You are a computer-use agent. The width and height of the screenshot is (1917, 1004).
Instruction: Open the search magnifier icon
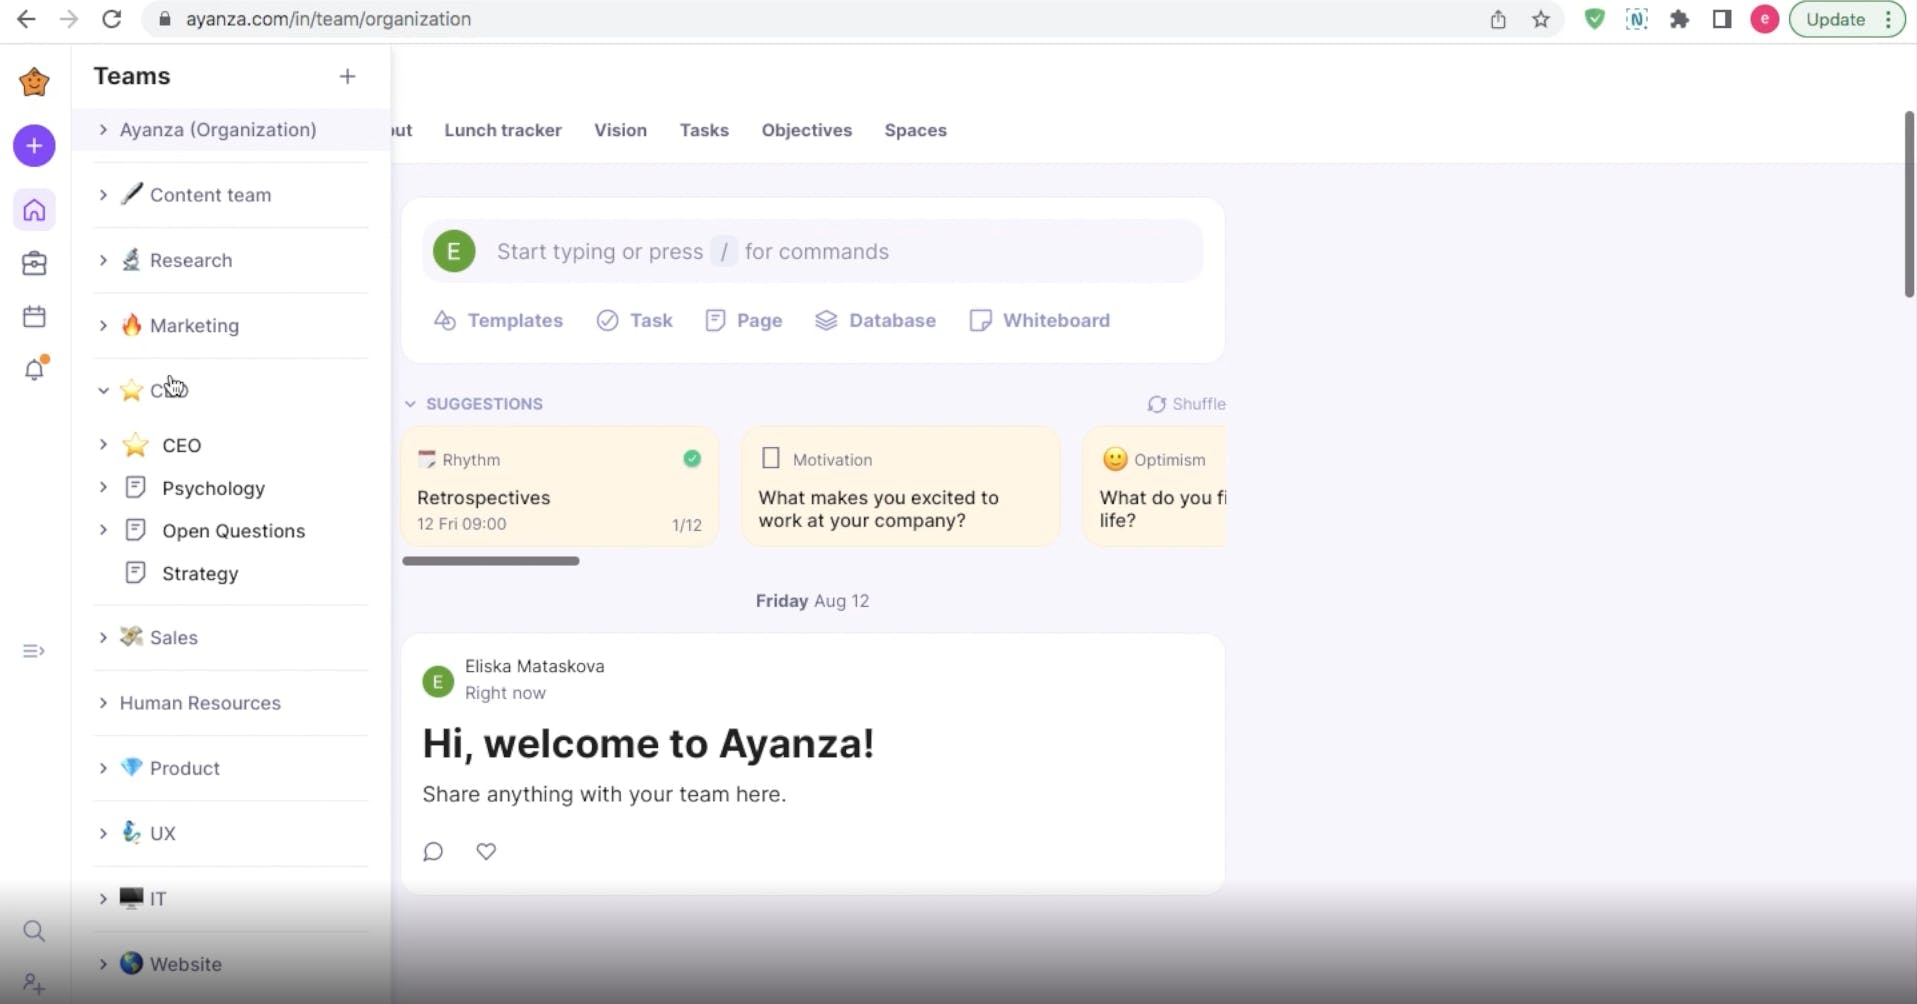tap(34, 932)
